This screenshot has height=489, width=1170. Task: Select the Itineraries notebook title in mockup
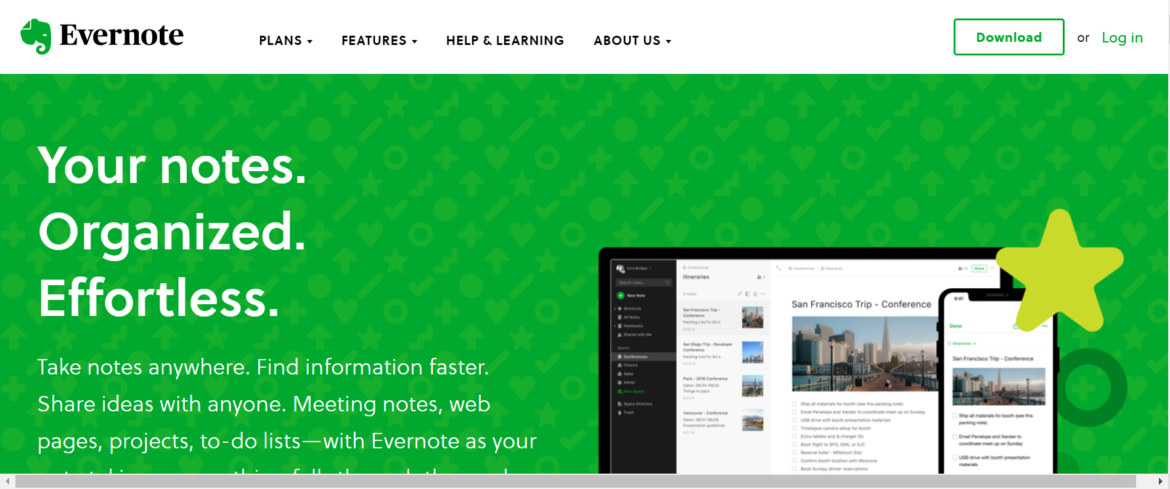(696, 277)
